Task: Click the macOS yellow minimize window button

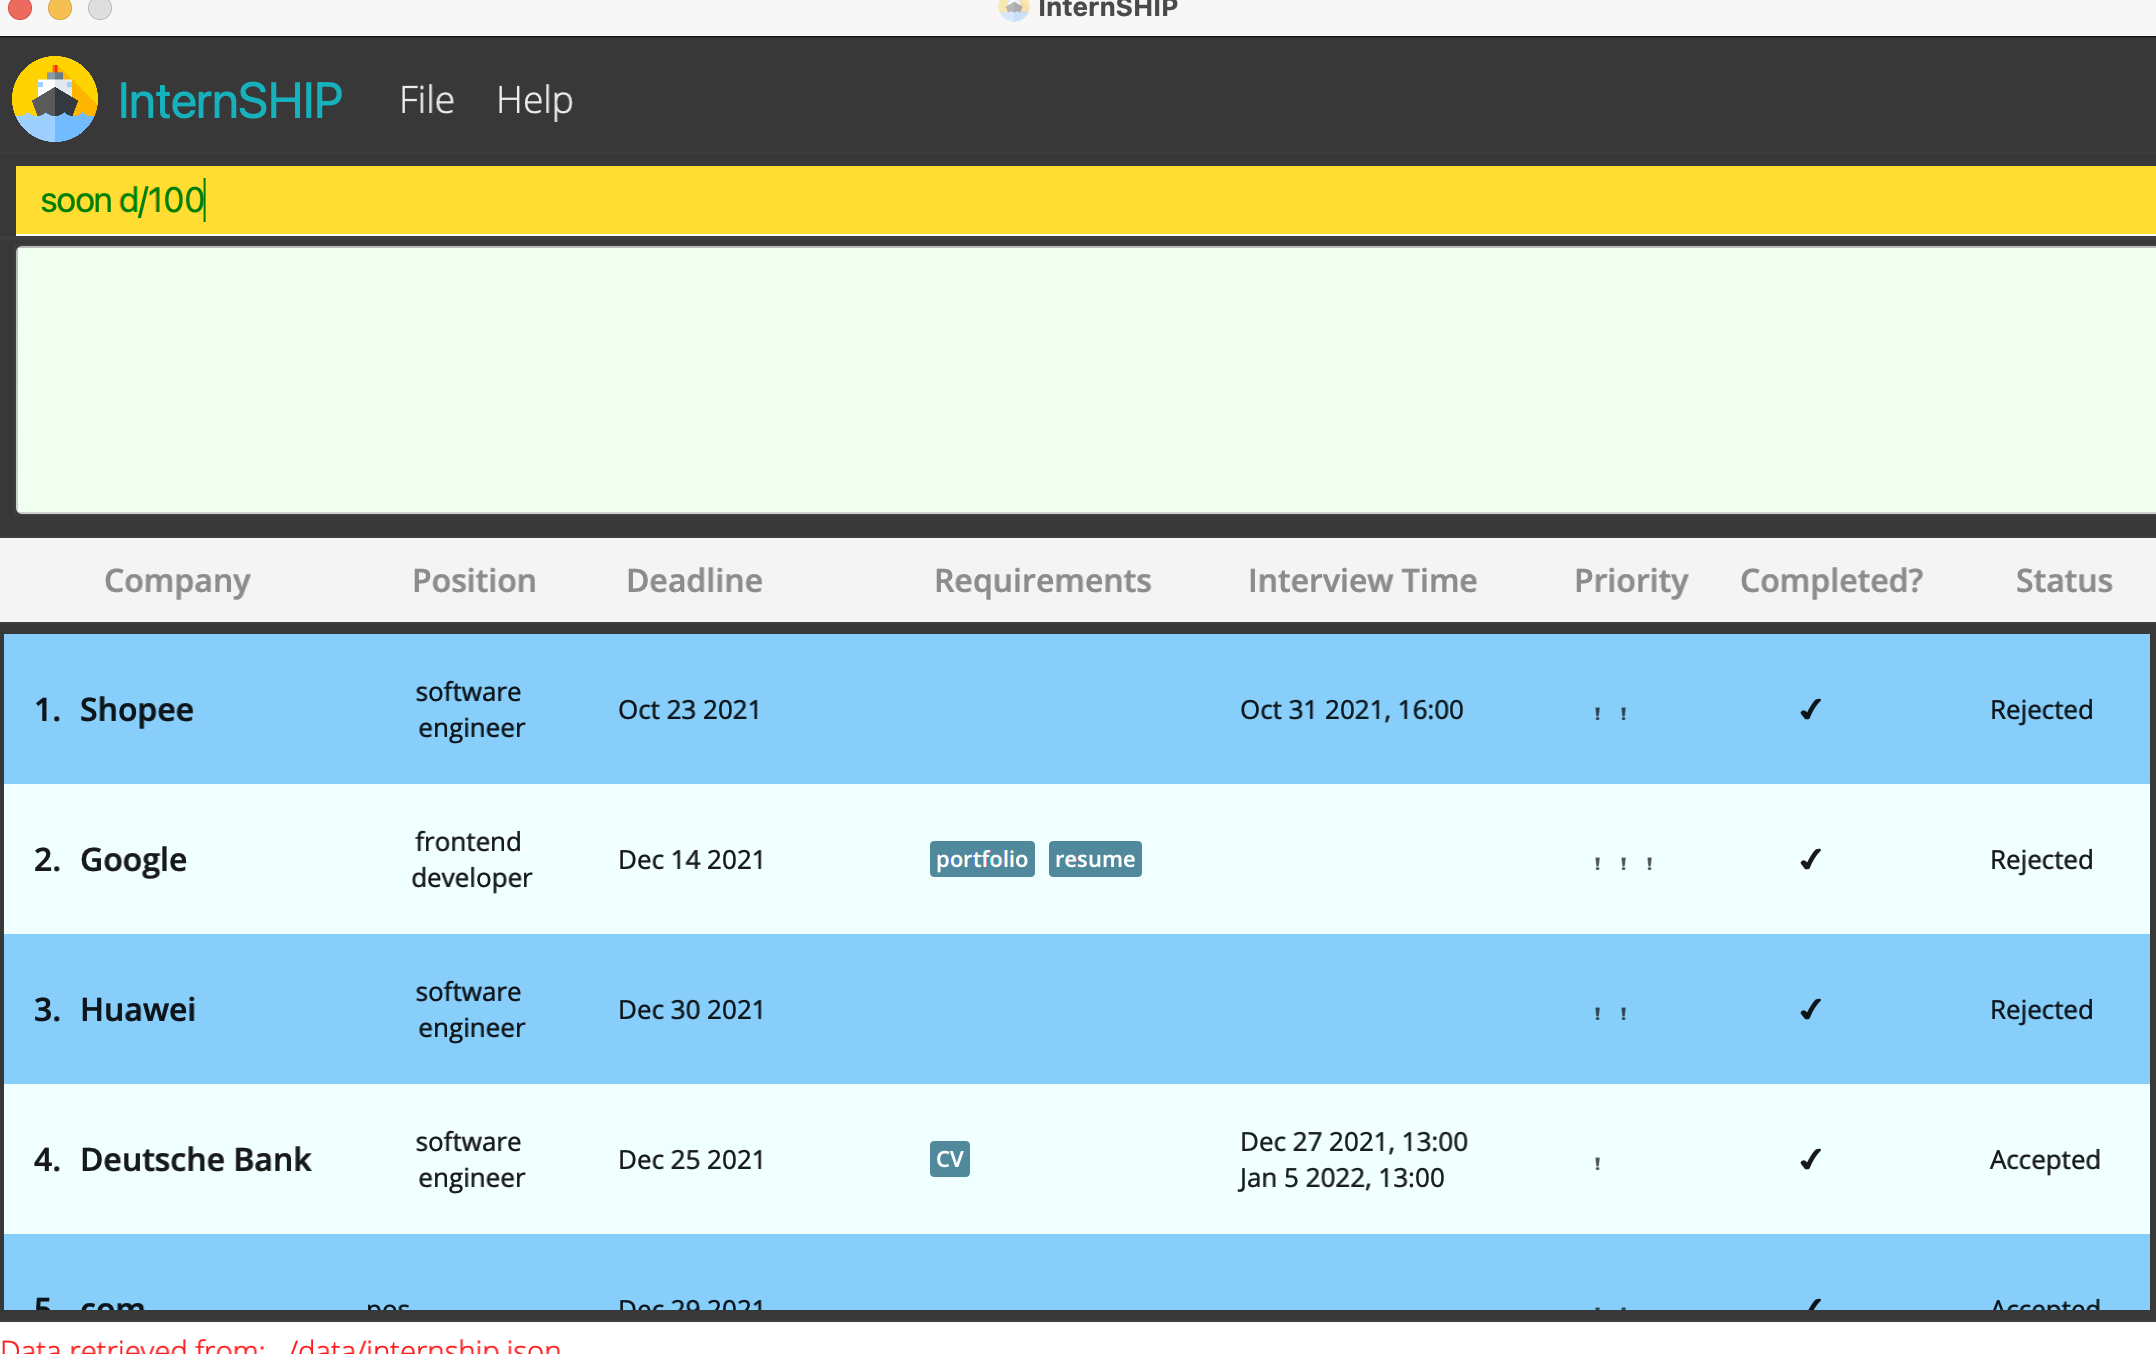Action: (60, 9)
